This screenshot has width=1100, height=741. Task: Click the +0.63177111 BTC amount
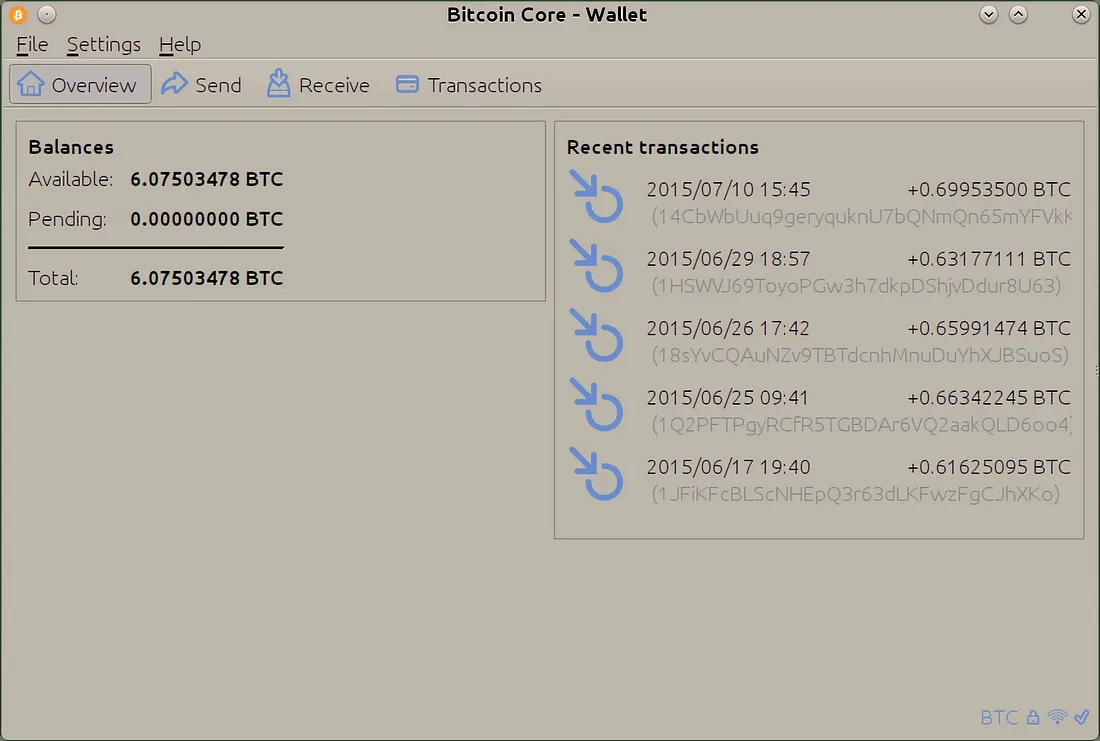pyautogui.click(x=989, y=259)
